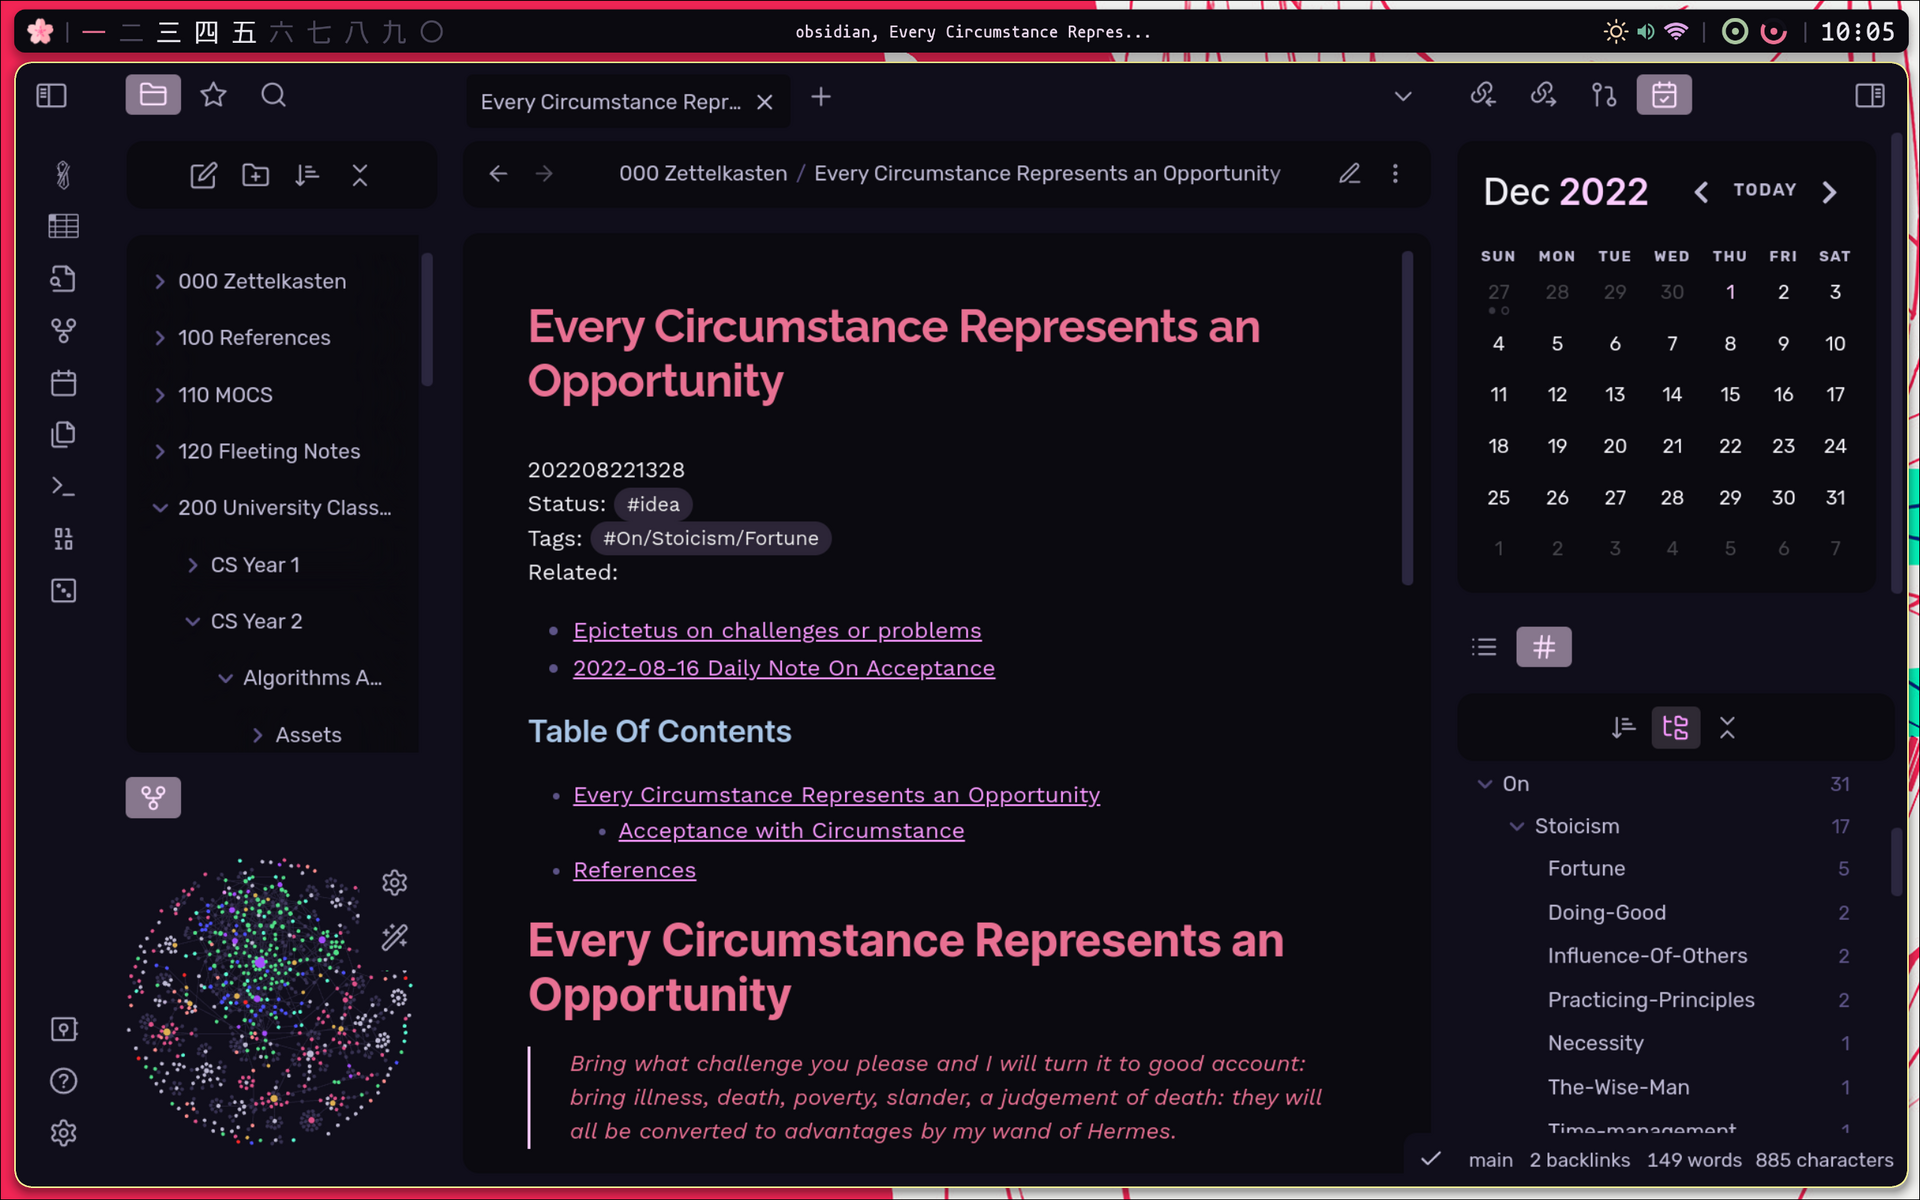Select December 15 in the calendar
Image resolution: width=1920 pixels, height=1200 pixels.
click(x=1729, y=395)
